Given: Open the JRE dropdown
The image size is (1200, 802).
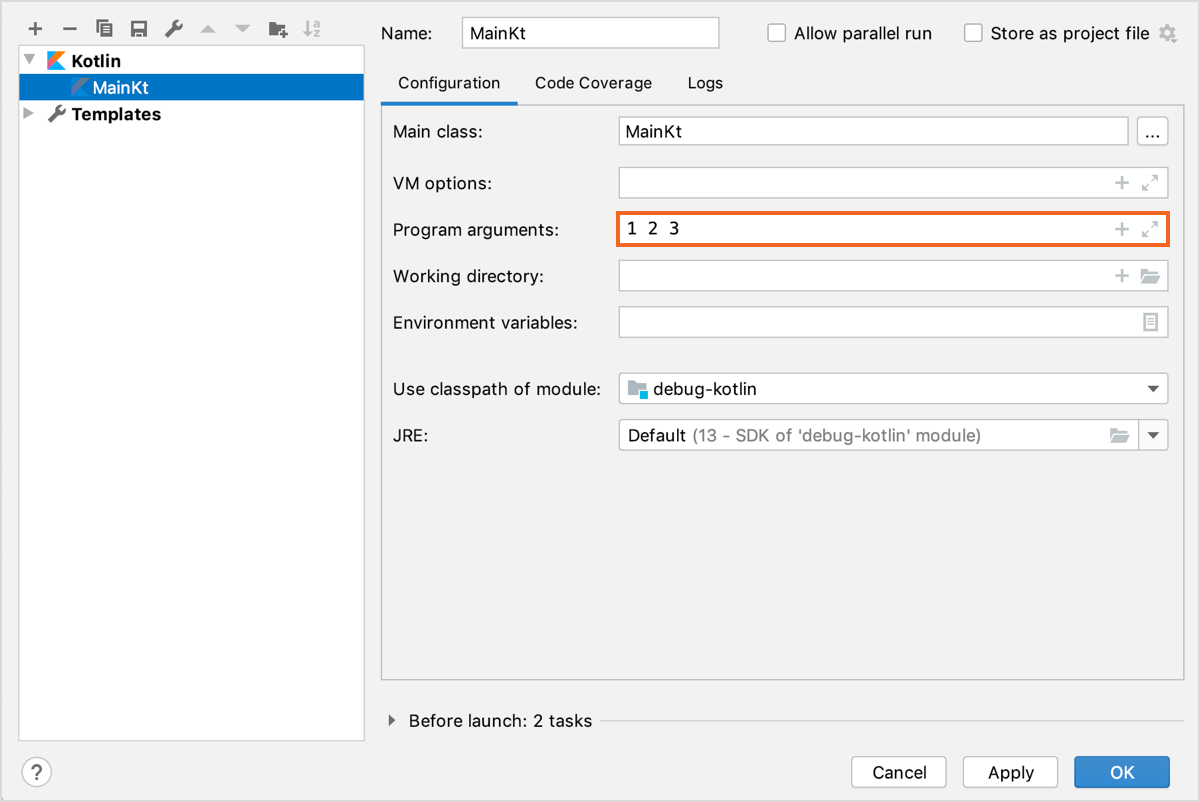Looking at the screenshot, I should [1154, 435].
